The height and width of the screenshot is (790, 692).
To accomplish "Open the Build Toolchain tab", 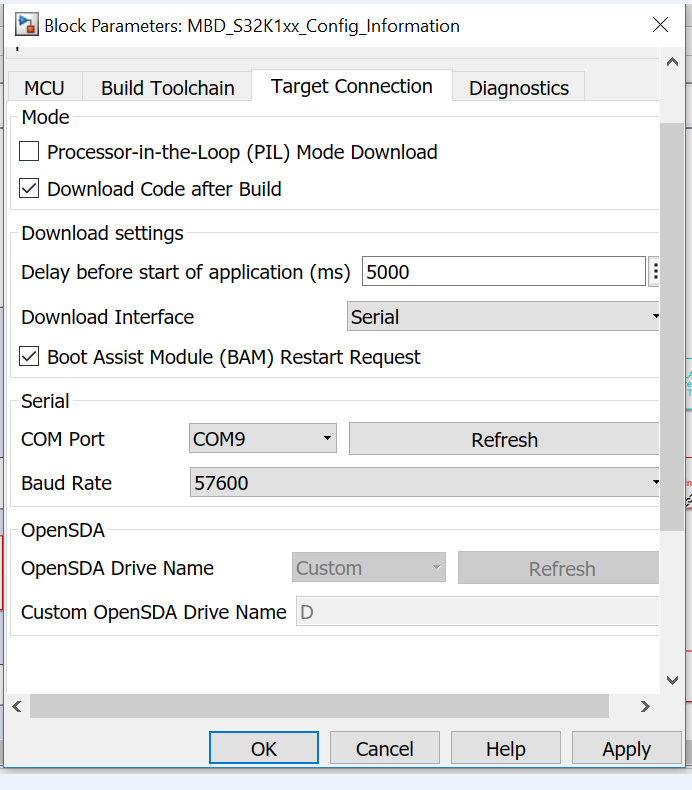I will point(167,88).
